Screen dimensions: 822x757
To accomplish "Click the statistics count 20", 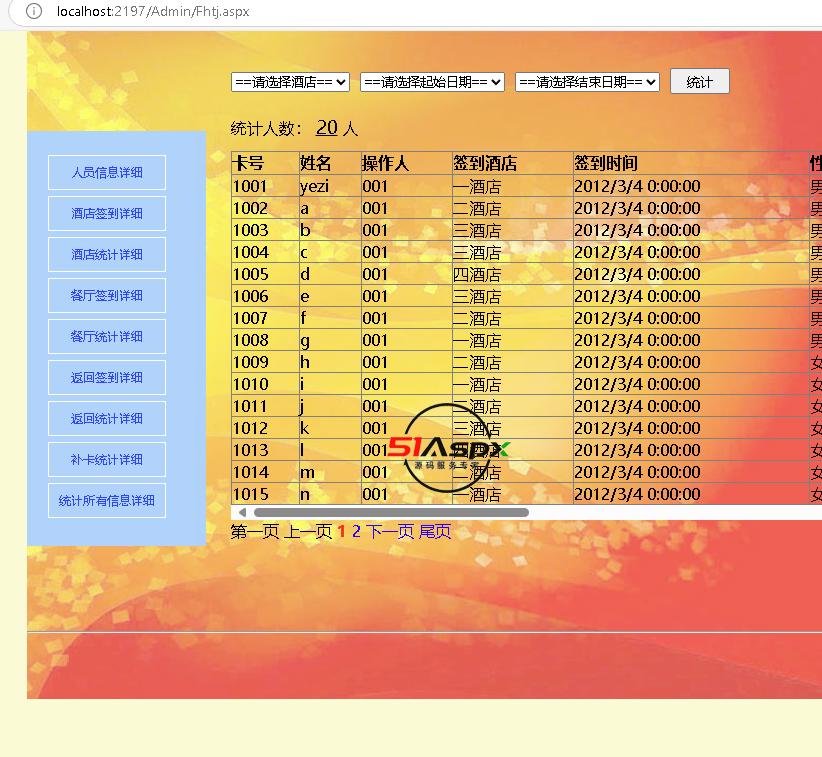I will click(x=327, y=128).
